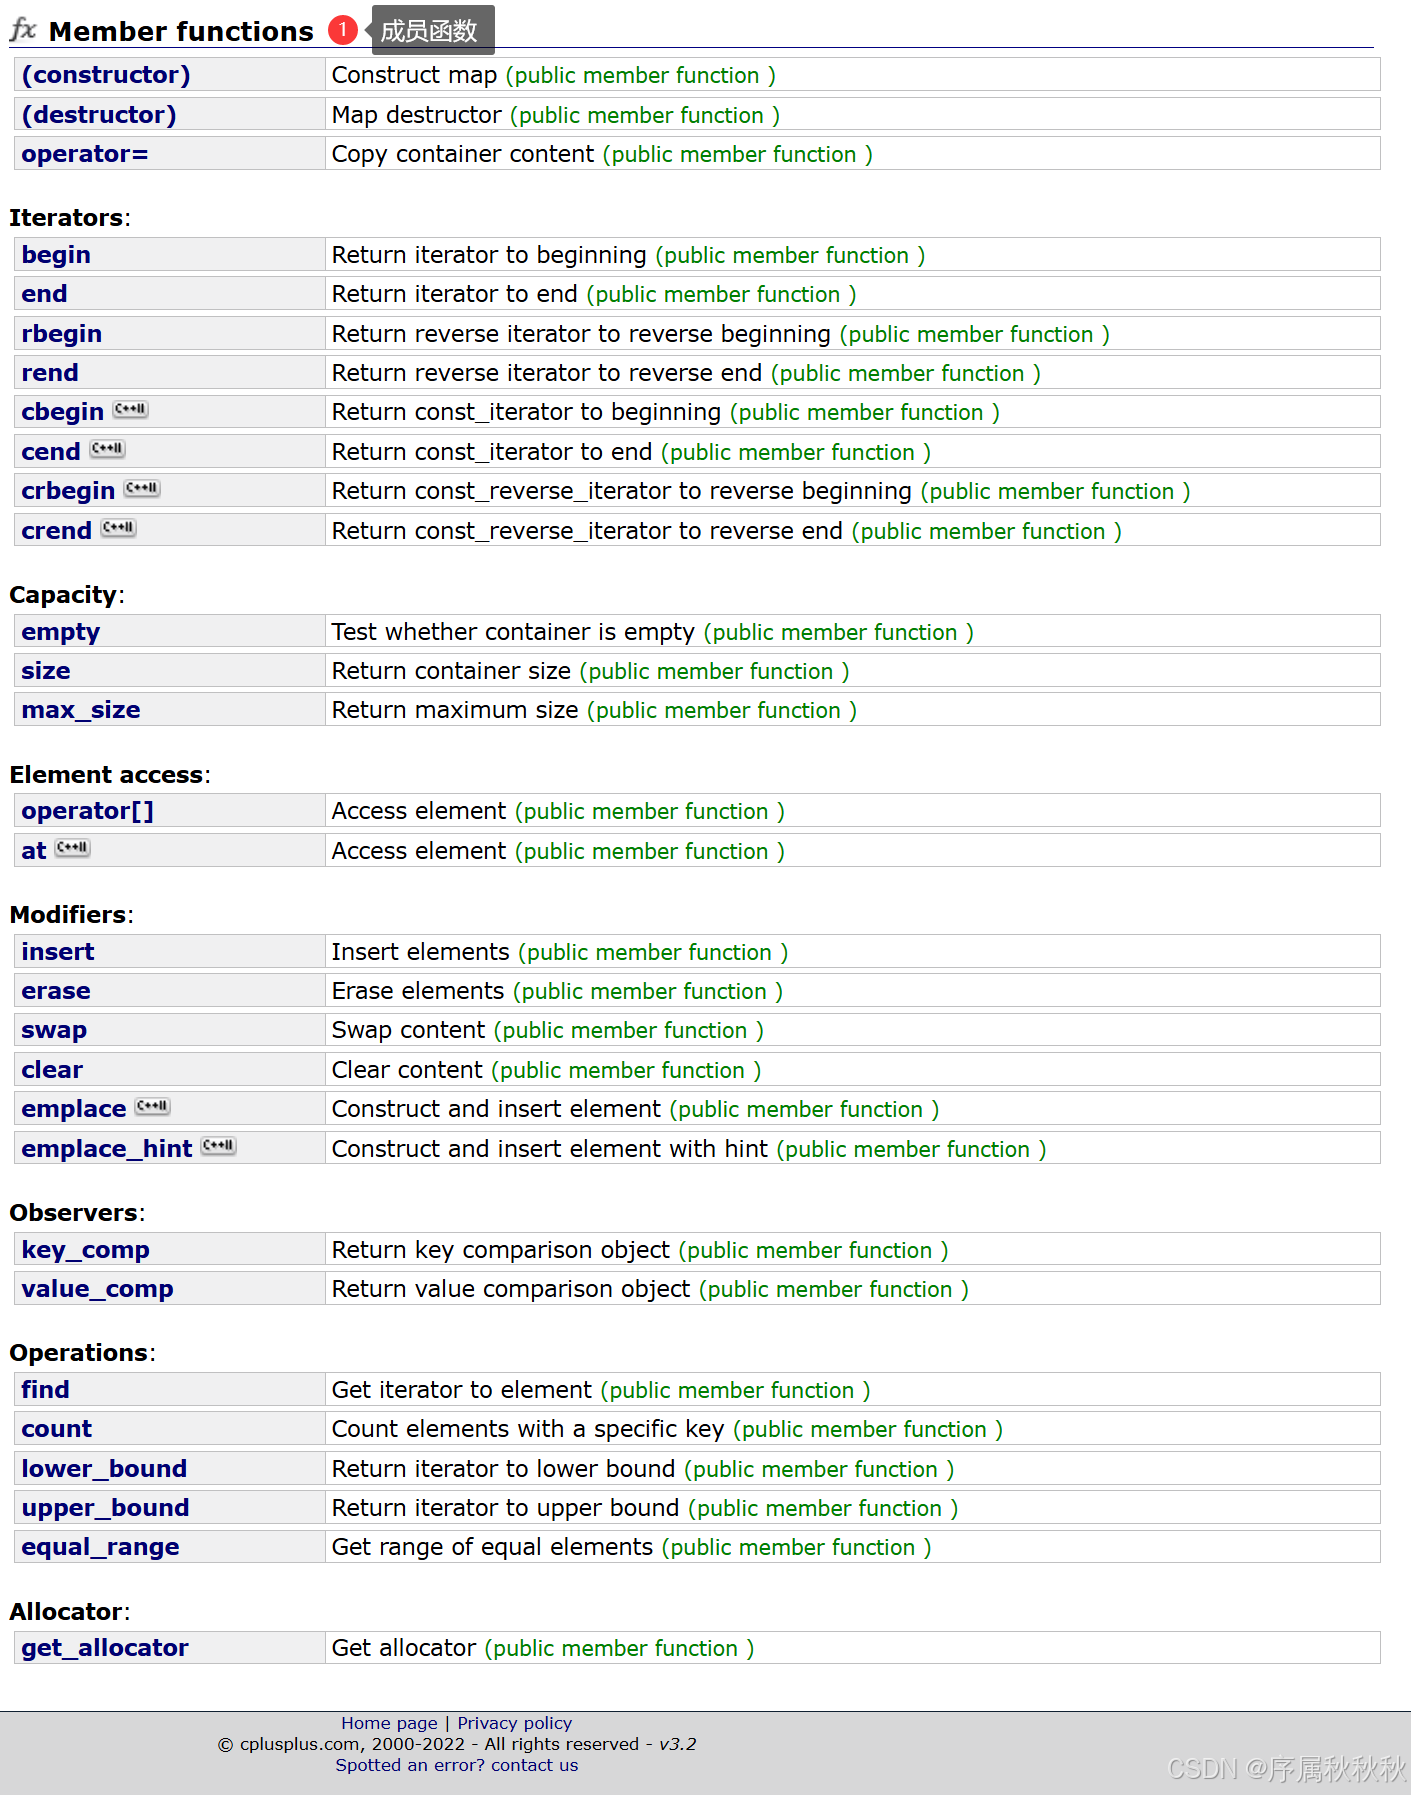Image resolution: width=1411 pixels, height=1795 pixels.
Task: Click the C++11 badge beside cend
Action: pyautogui.click(x=107, y=449)
